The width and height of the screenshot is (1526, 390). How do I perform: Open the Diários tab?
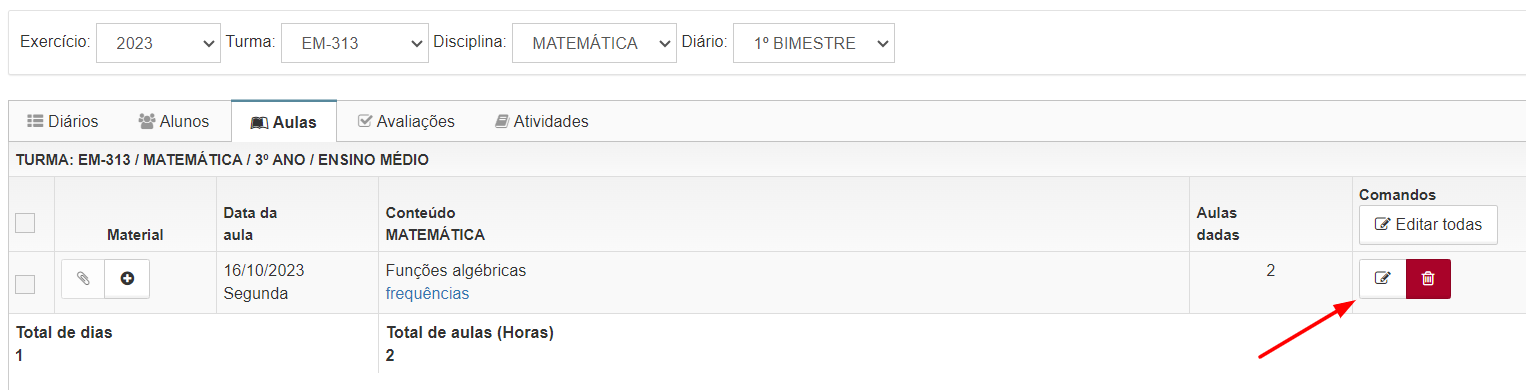(x=62, y=121)
